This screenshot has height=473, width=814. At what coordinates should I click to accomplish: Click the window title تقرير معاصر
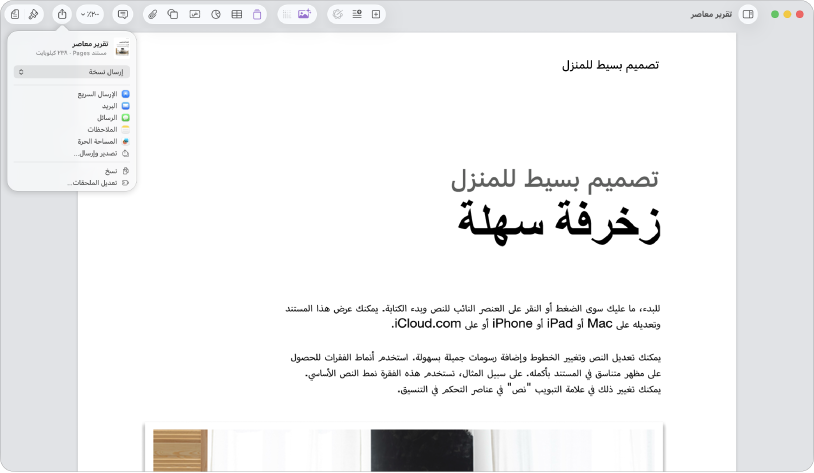pos(711,15)
